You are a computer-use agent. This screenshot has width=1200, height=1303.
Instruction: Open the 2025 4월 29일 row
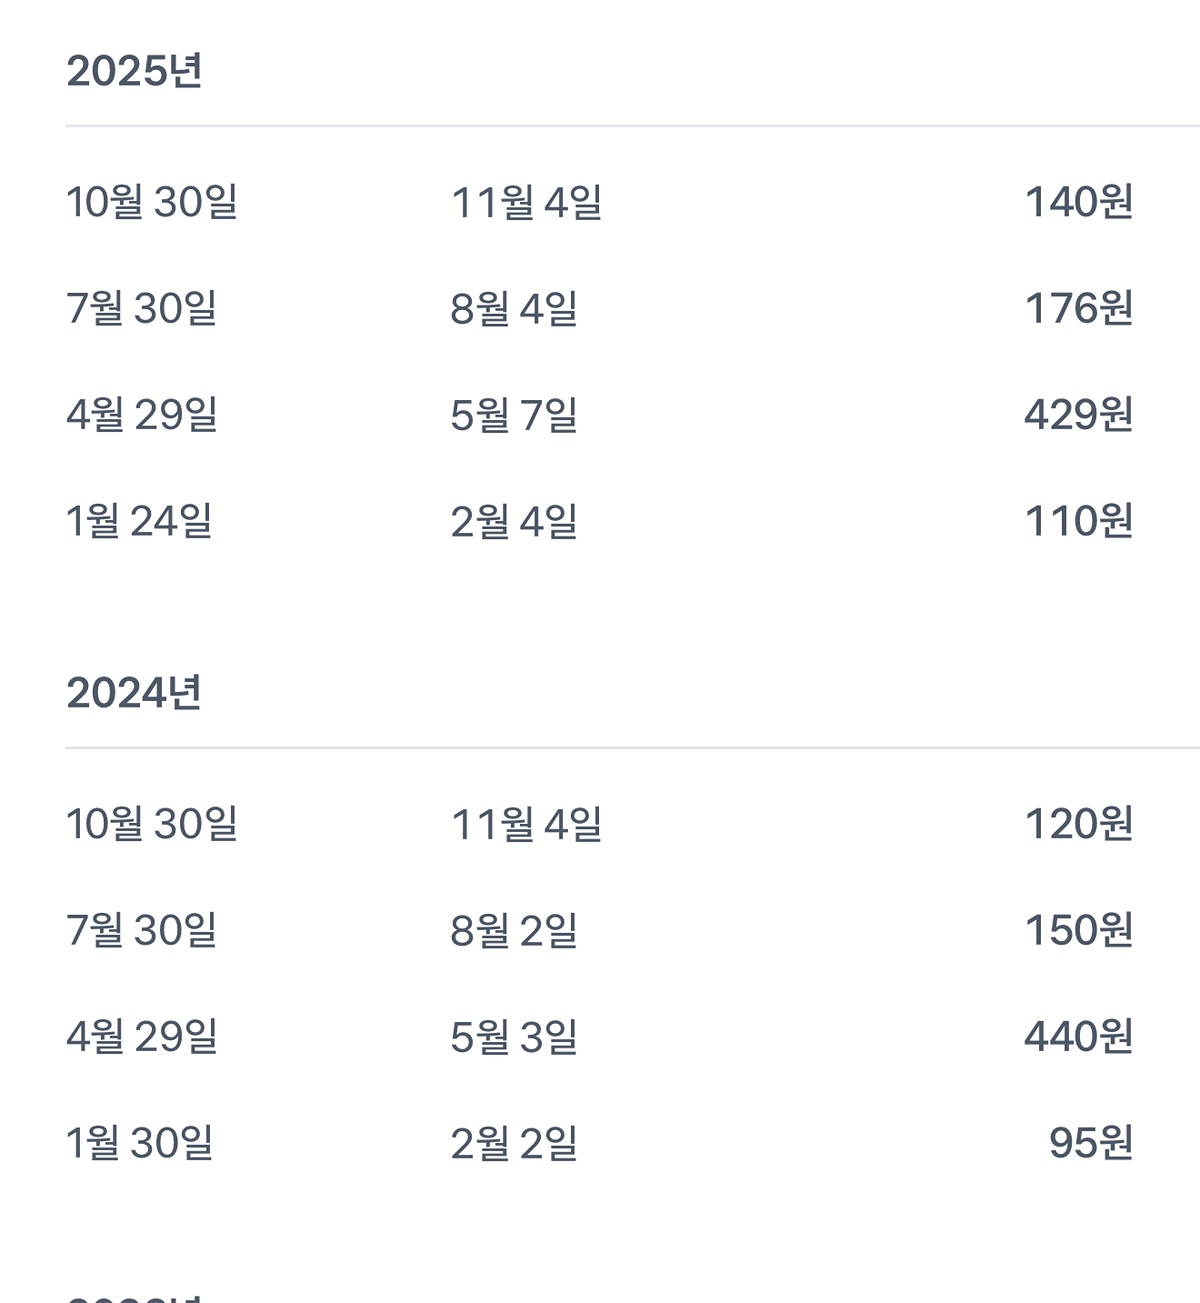tap(600, 414)
